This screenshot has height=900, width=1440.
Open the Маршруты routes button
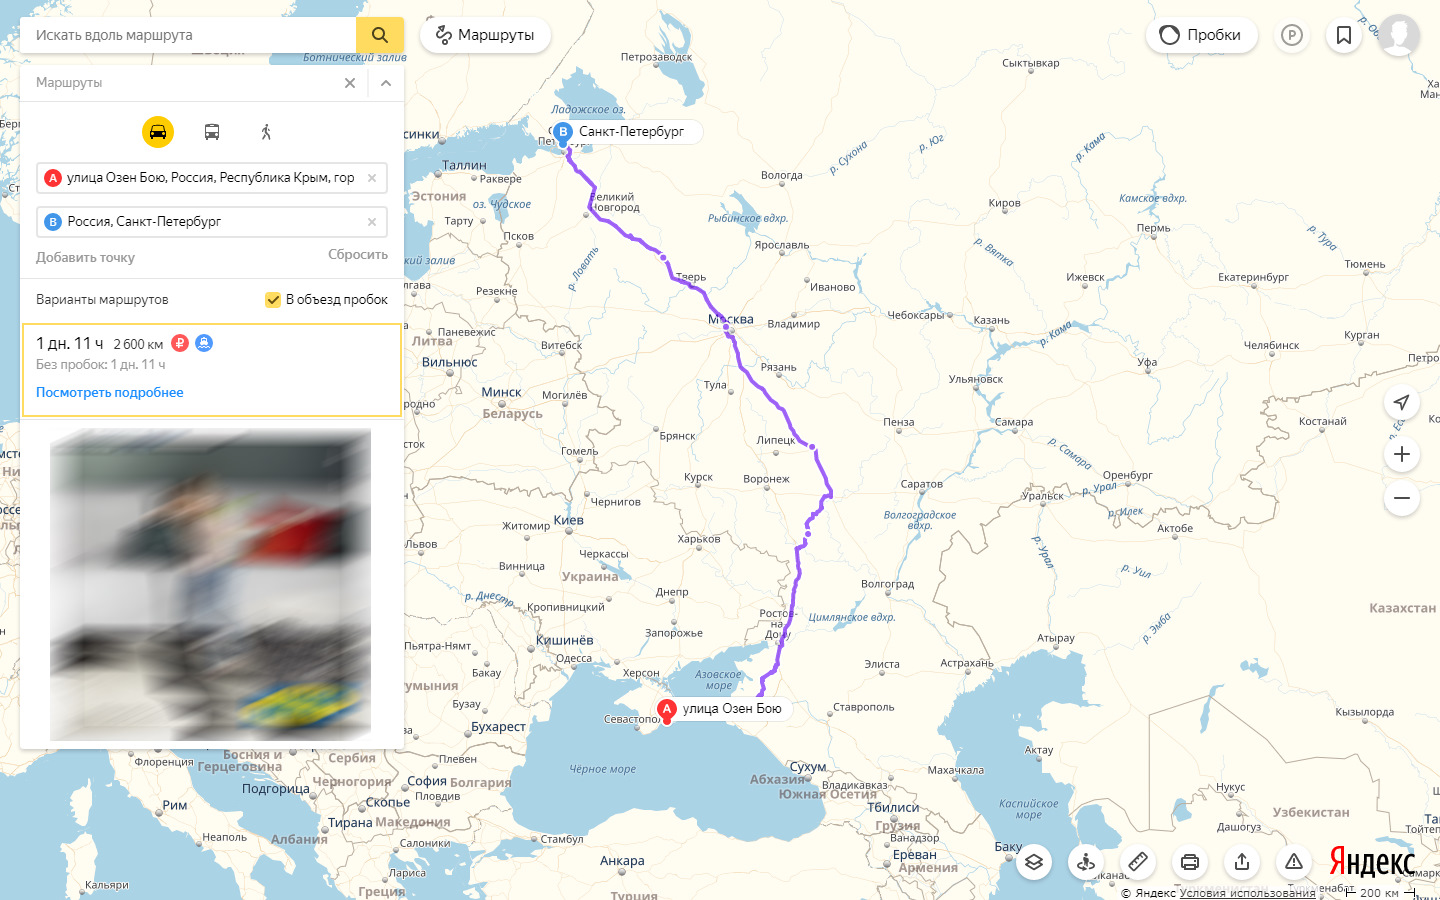(x=485, y=35)
